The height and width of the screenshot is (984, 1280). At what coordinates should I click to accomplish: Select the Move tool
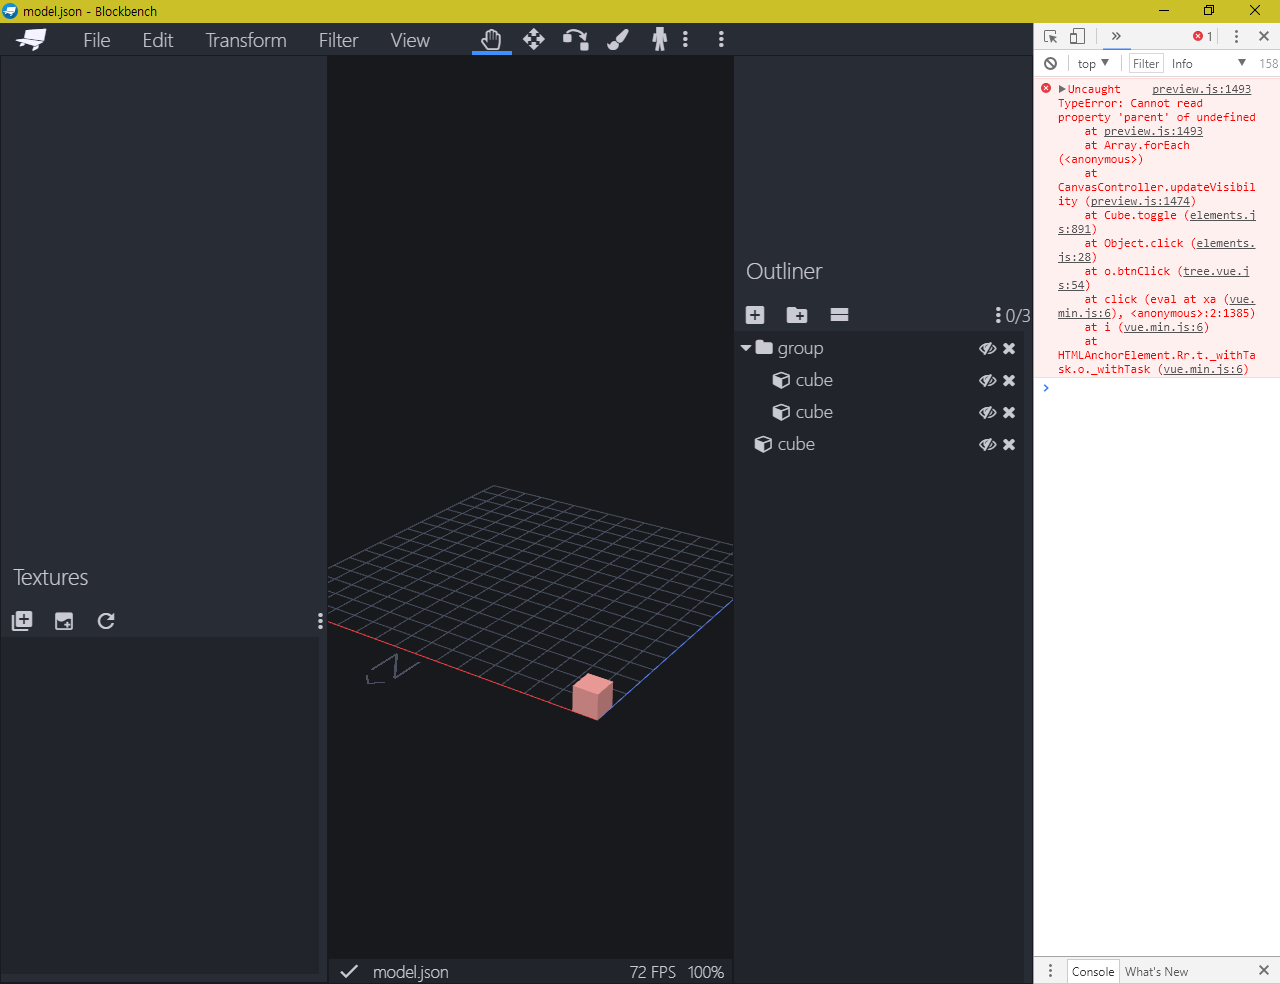533,39
